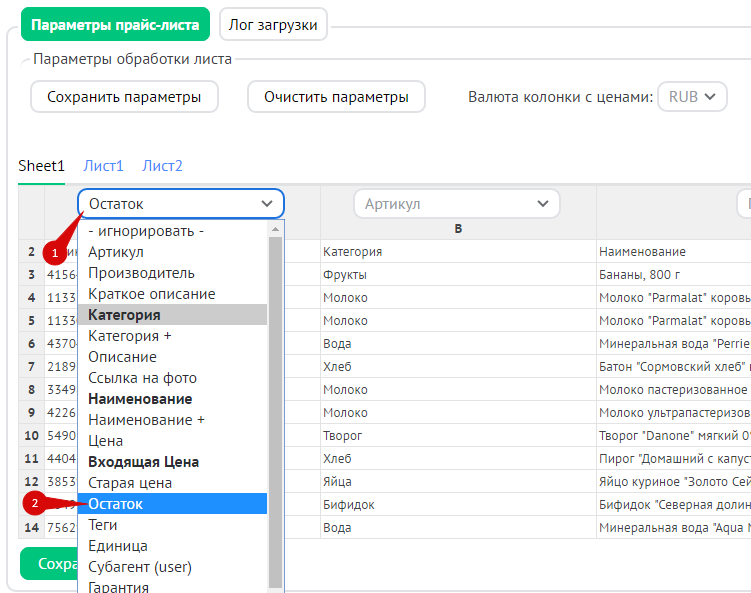Choose '- игнорировать -' from the list
The image size is (751, 593).
pyautogui.click(x=146, y=231)
